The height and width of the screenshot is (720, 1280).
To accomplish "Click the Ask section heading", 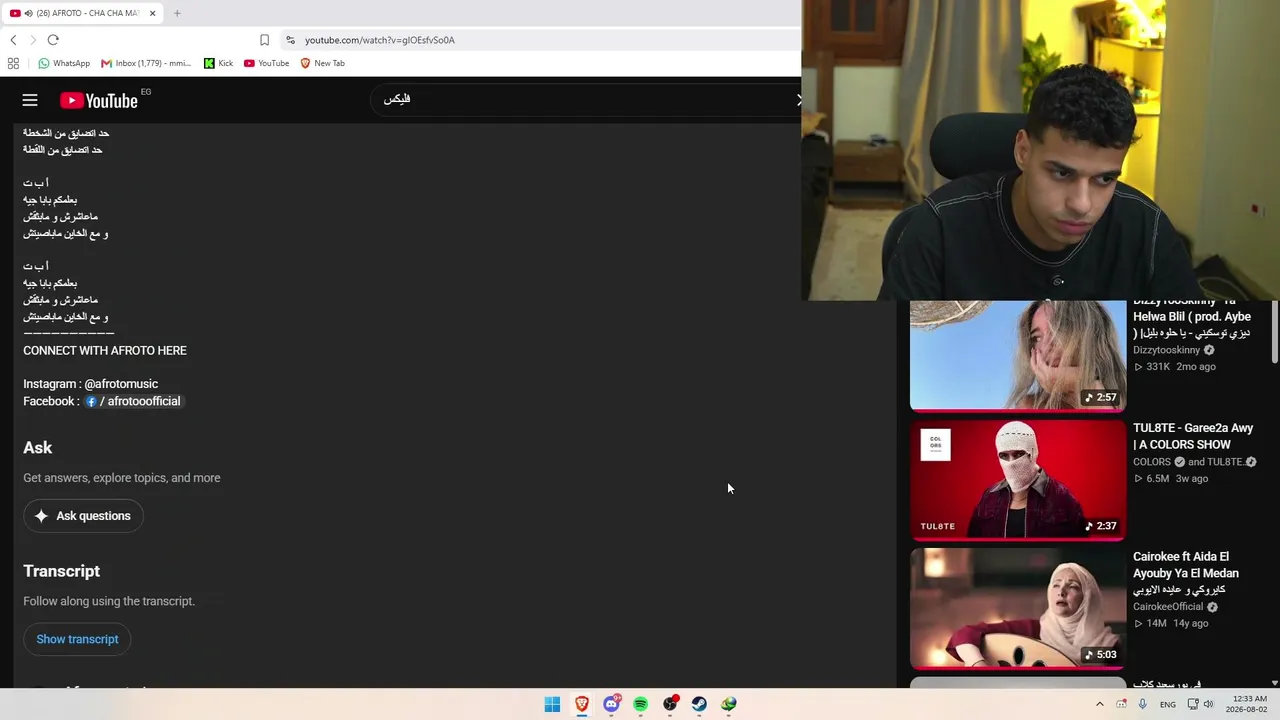I will pos(38,448).
